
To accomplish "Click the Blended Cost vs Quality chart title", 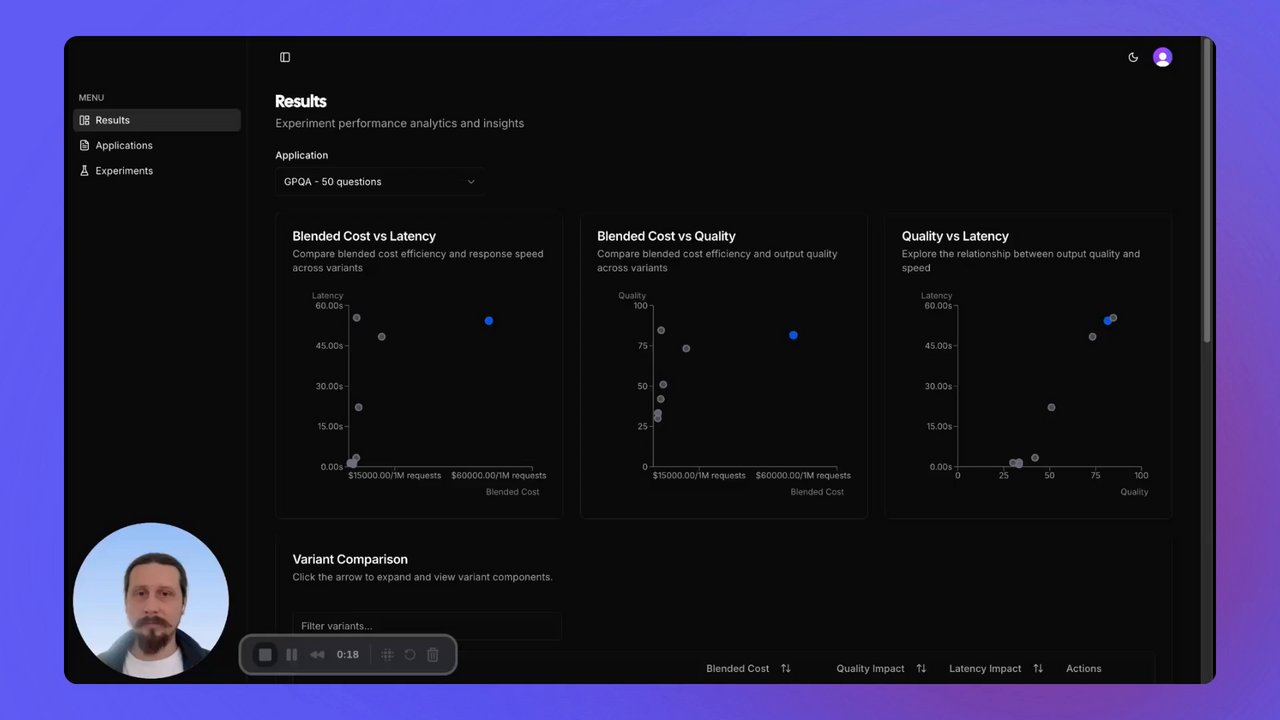I will 666,236.
